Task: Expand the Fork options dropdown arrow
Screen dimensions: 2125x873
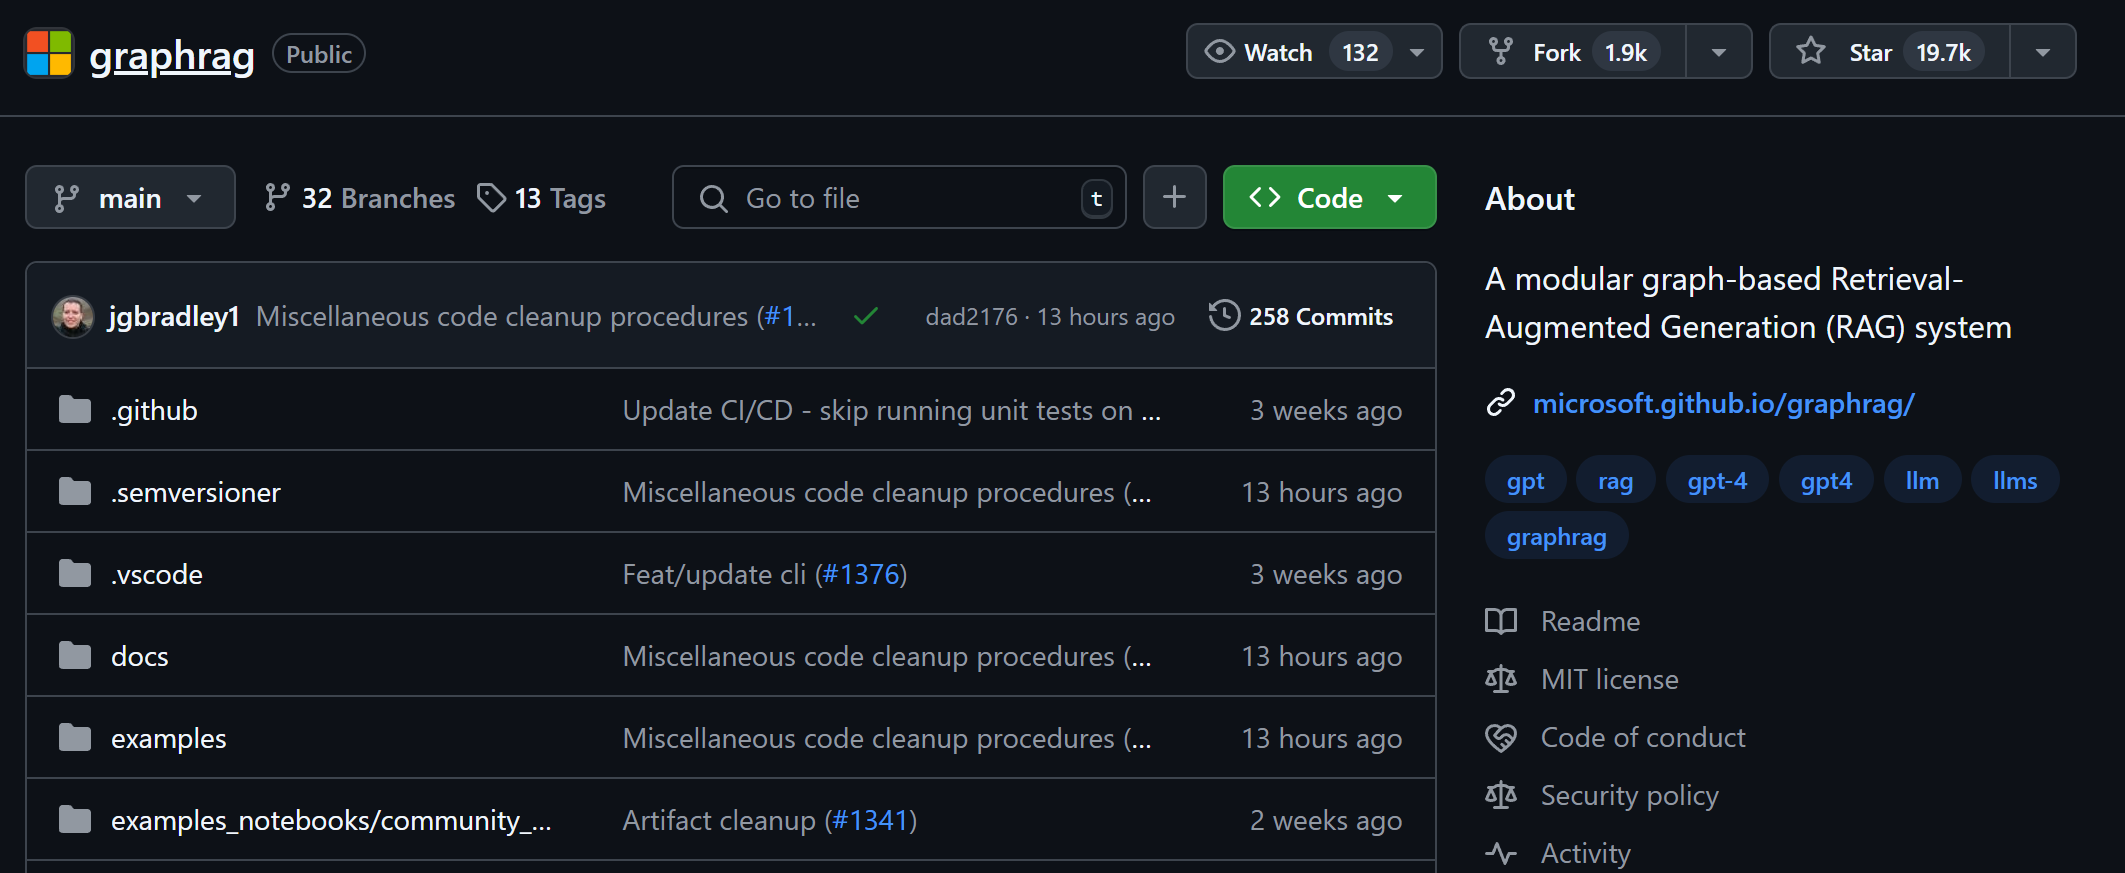Action: click(x=1719, y=52)
